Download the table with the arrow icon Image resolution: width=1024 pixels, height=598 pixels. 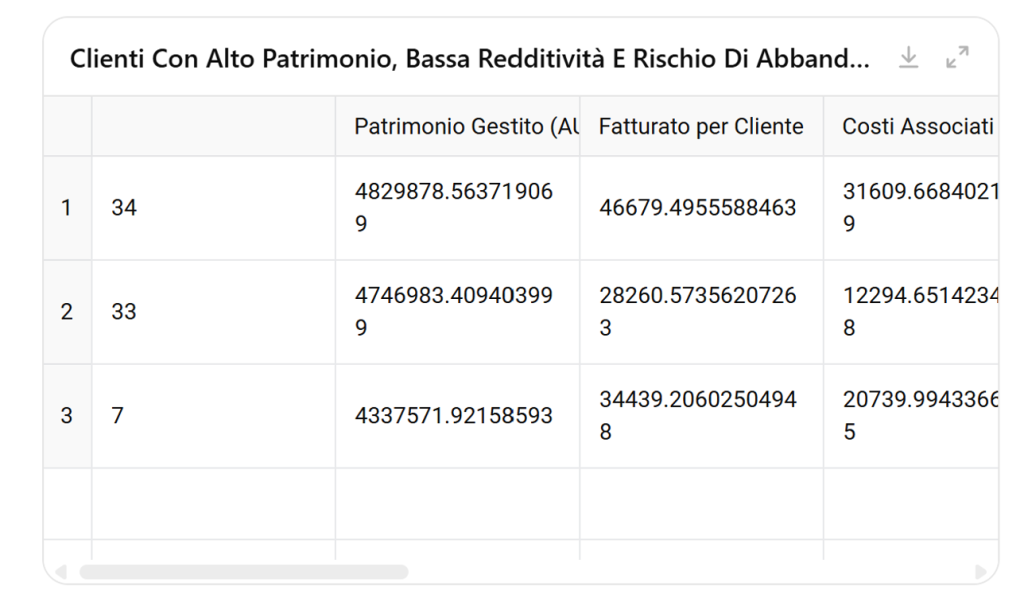pyautogui.click(x=908, y=57)
